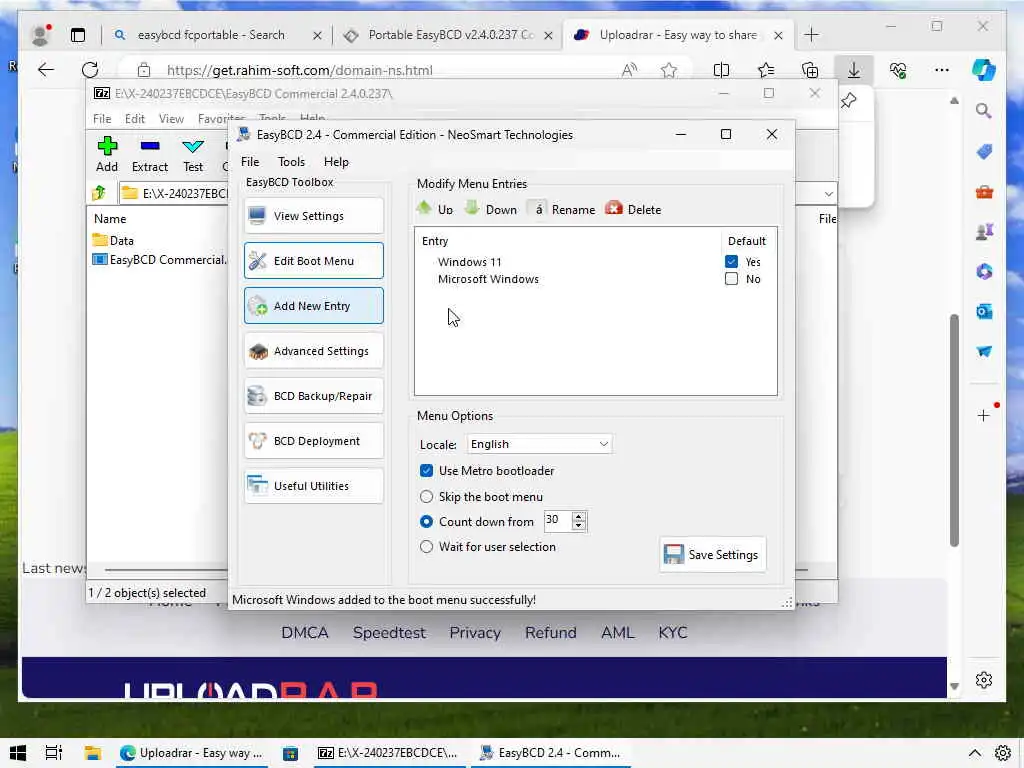Open Refund link on Uploadrar page
Viewport: 1024px width, 768px height.
click(551, 633)
